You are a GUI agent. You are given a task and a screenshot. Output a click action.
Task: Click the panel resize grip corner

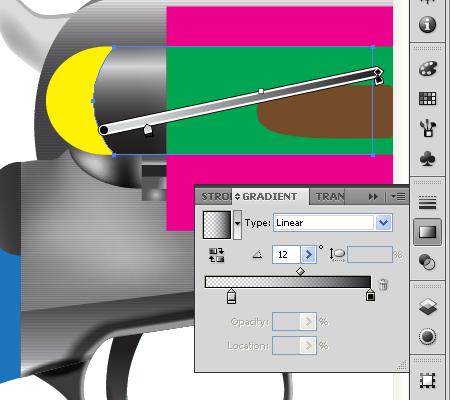(x=402, y=365)
